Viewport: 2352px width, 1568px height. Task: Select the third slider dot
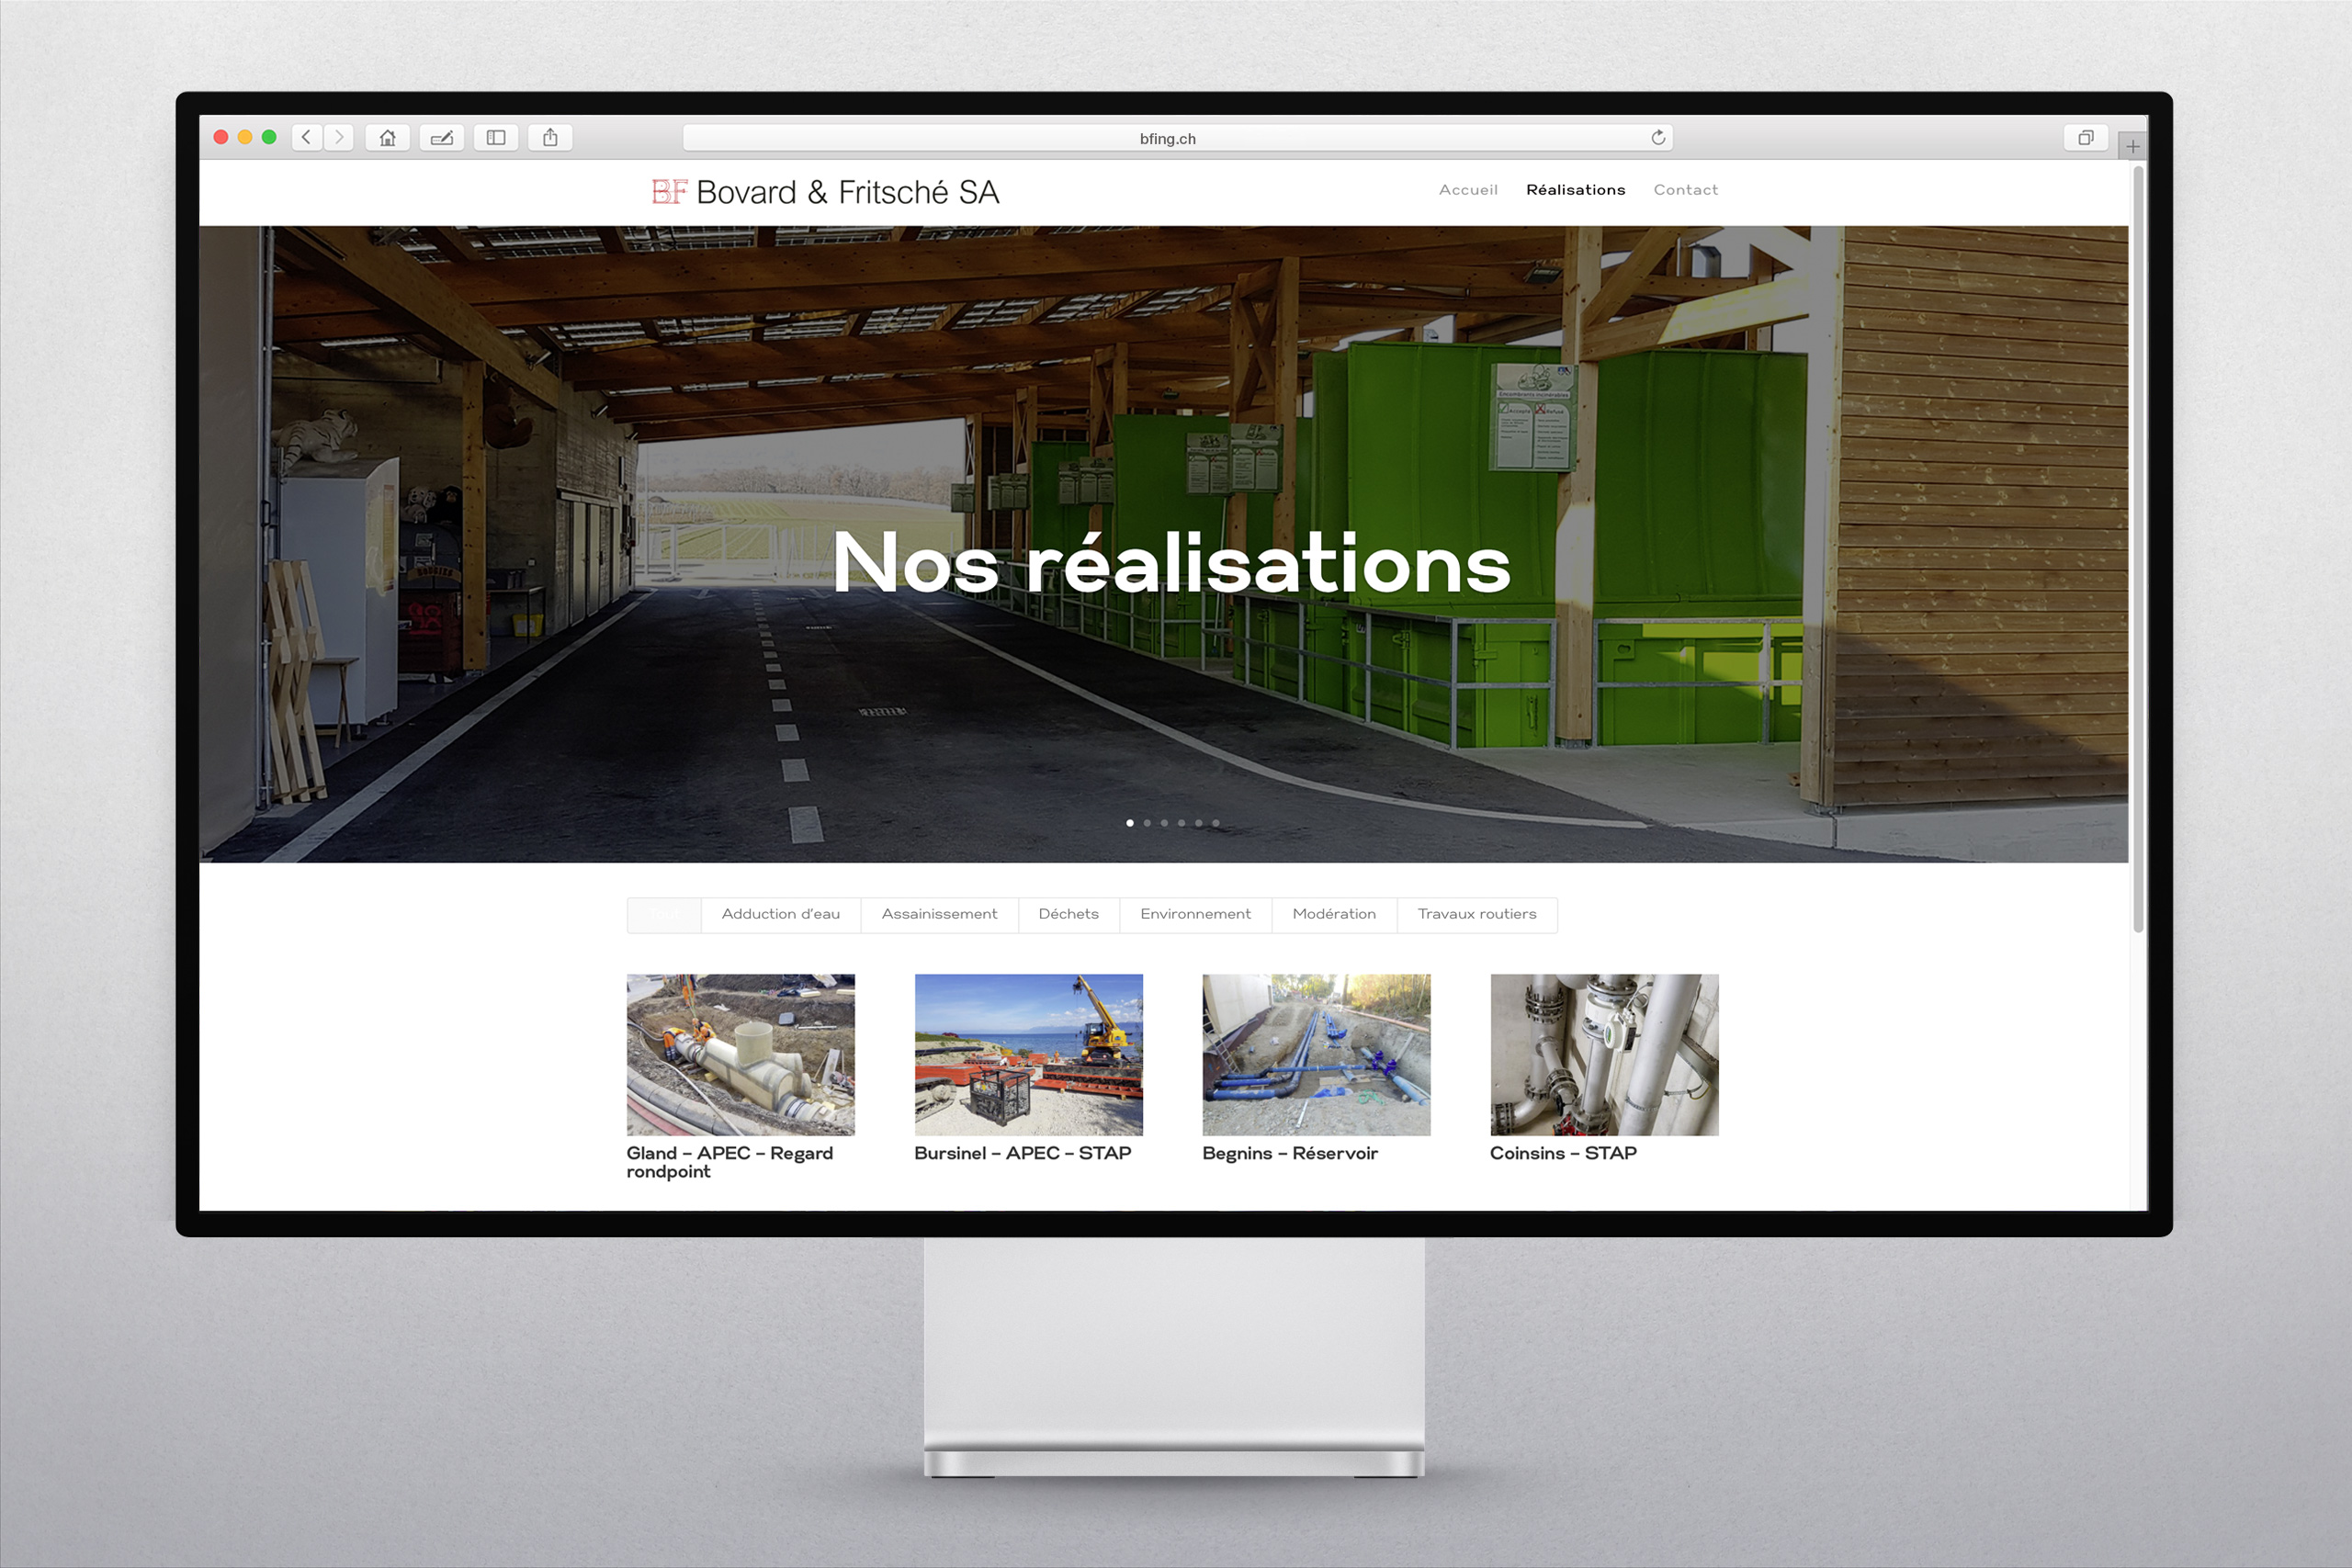click(1164, 823)
